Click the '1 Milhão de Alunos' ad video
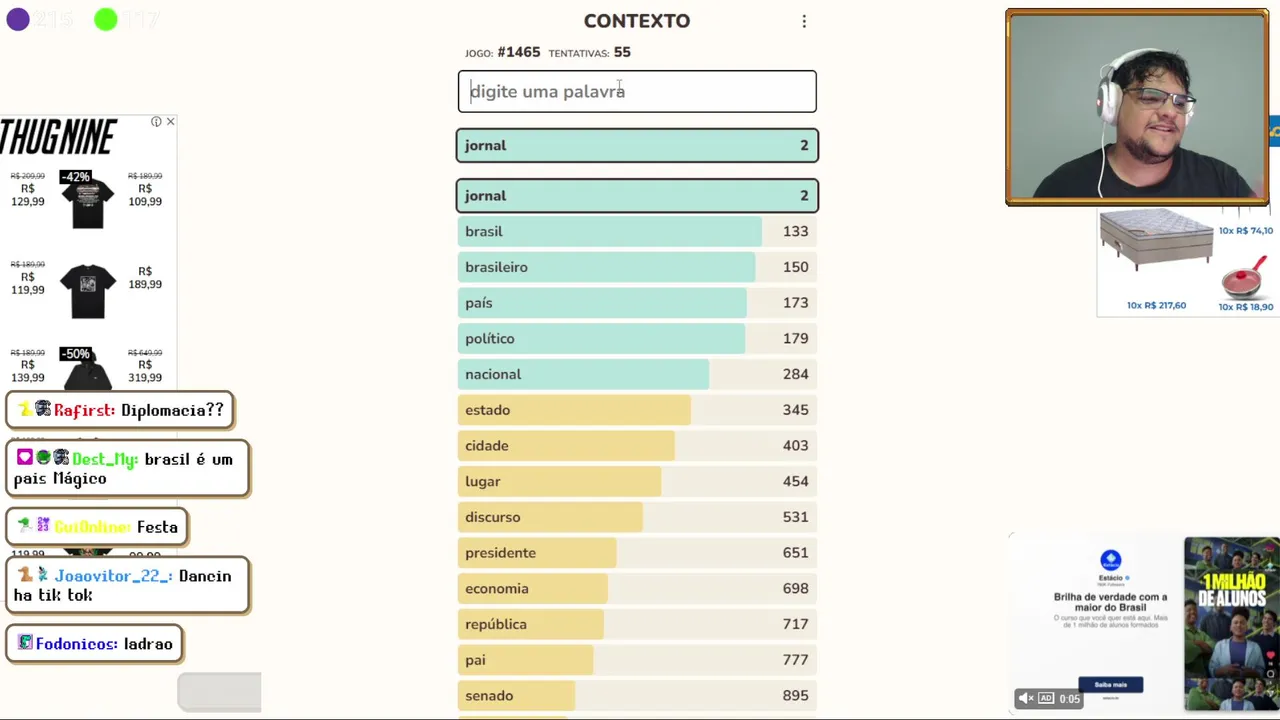1280x720 pixels. coord(1231,622)
